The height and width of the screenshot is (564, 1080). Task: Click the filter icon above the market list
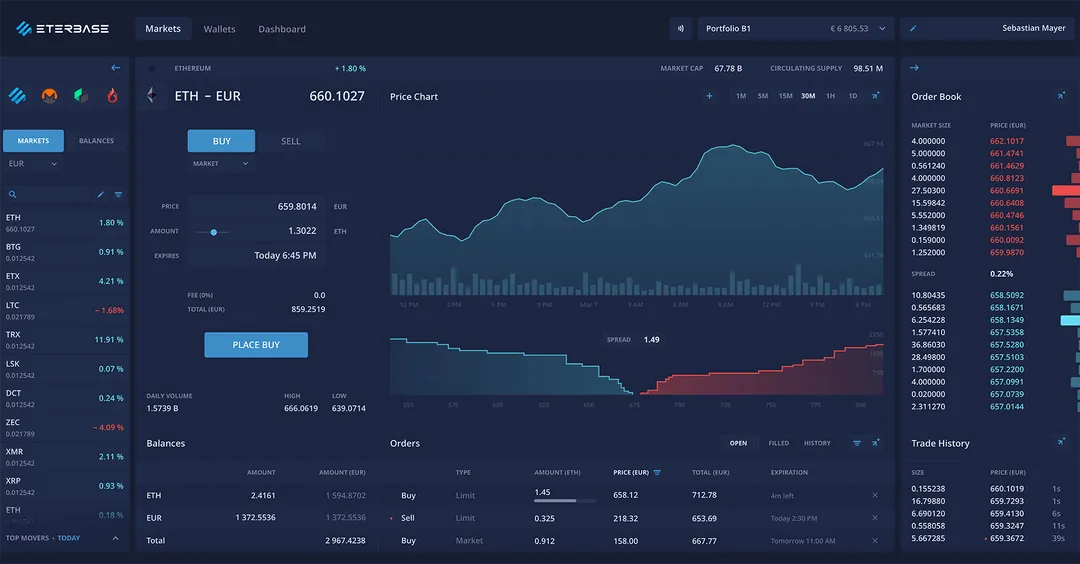tap(118, 195)
